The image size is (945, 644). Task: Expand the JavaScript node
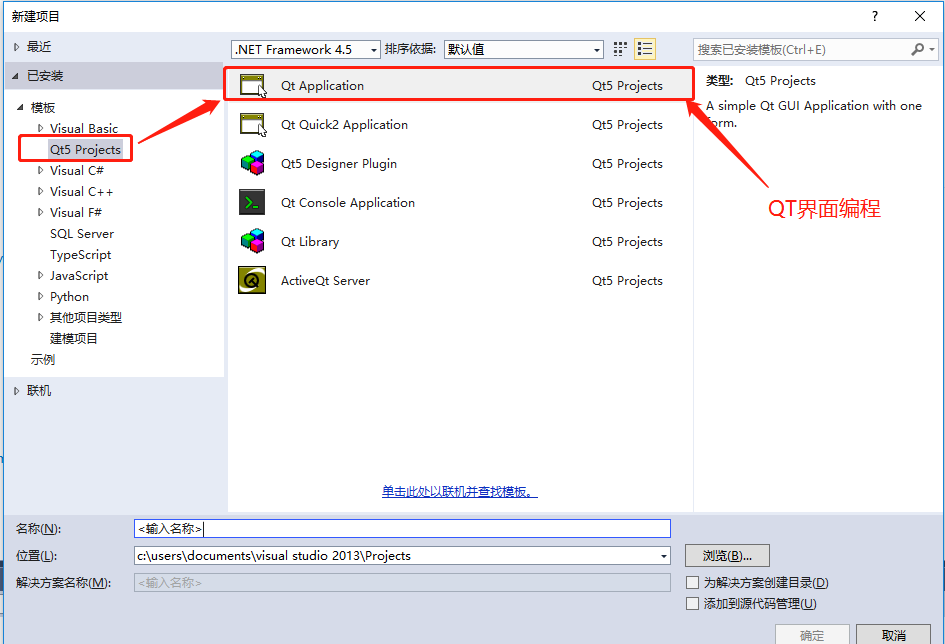coord(40,275)
